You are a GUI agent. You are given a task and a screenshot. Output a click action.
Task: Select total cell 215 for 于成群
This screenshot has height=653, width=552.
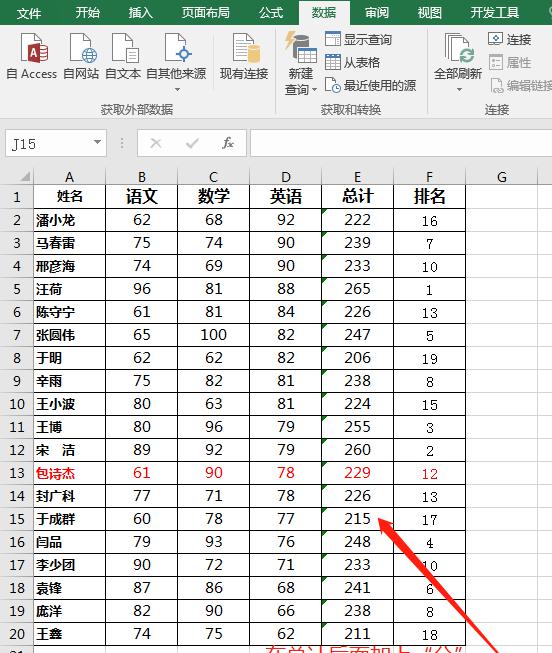[x=357, y=518]
